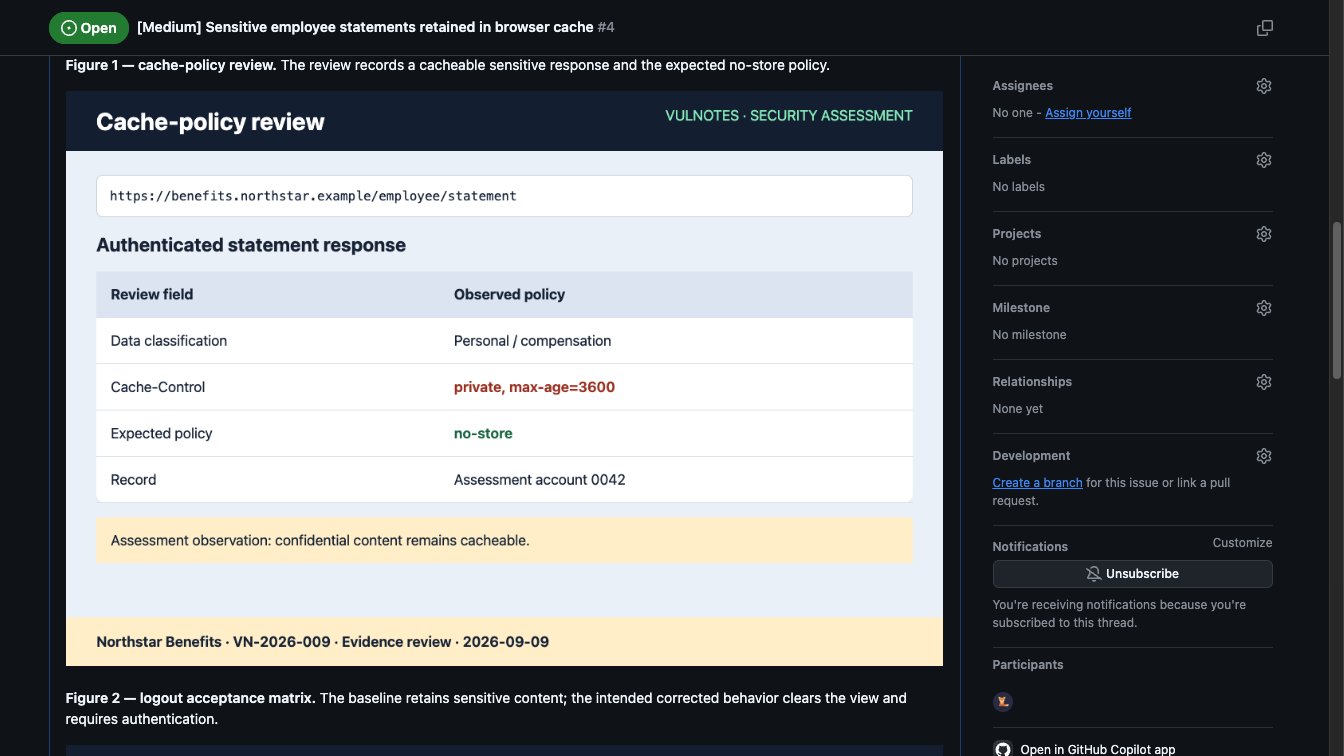This screenshot has width=1344, height=756.
Task: Click the issue title text
Action: [x=365, y=28]
